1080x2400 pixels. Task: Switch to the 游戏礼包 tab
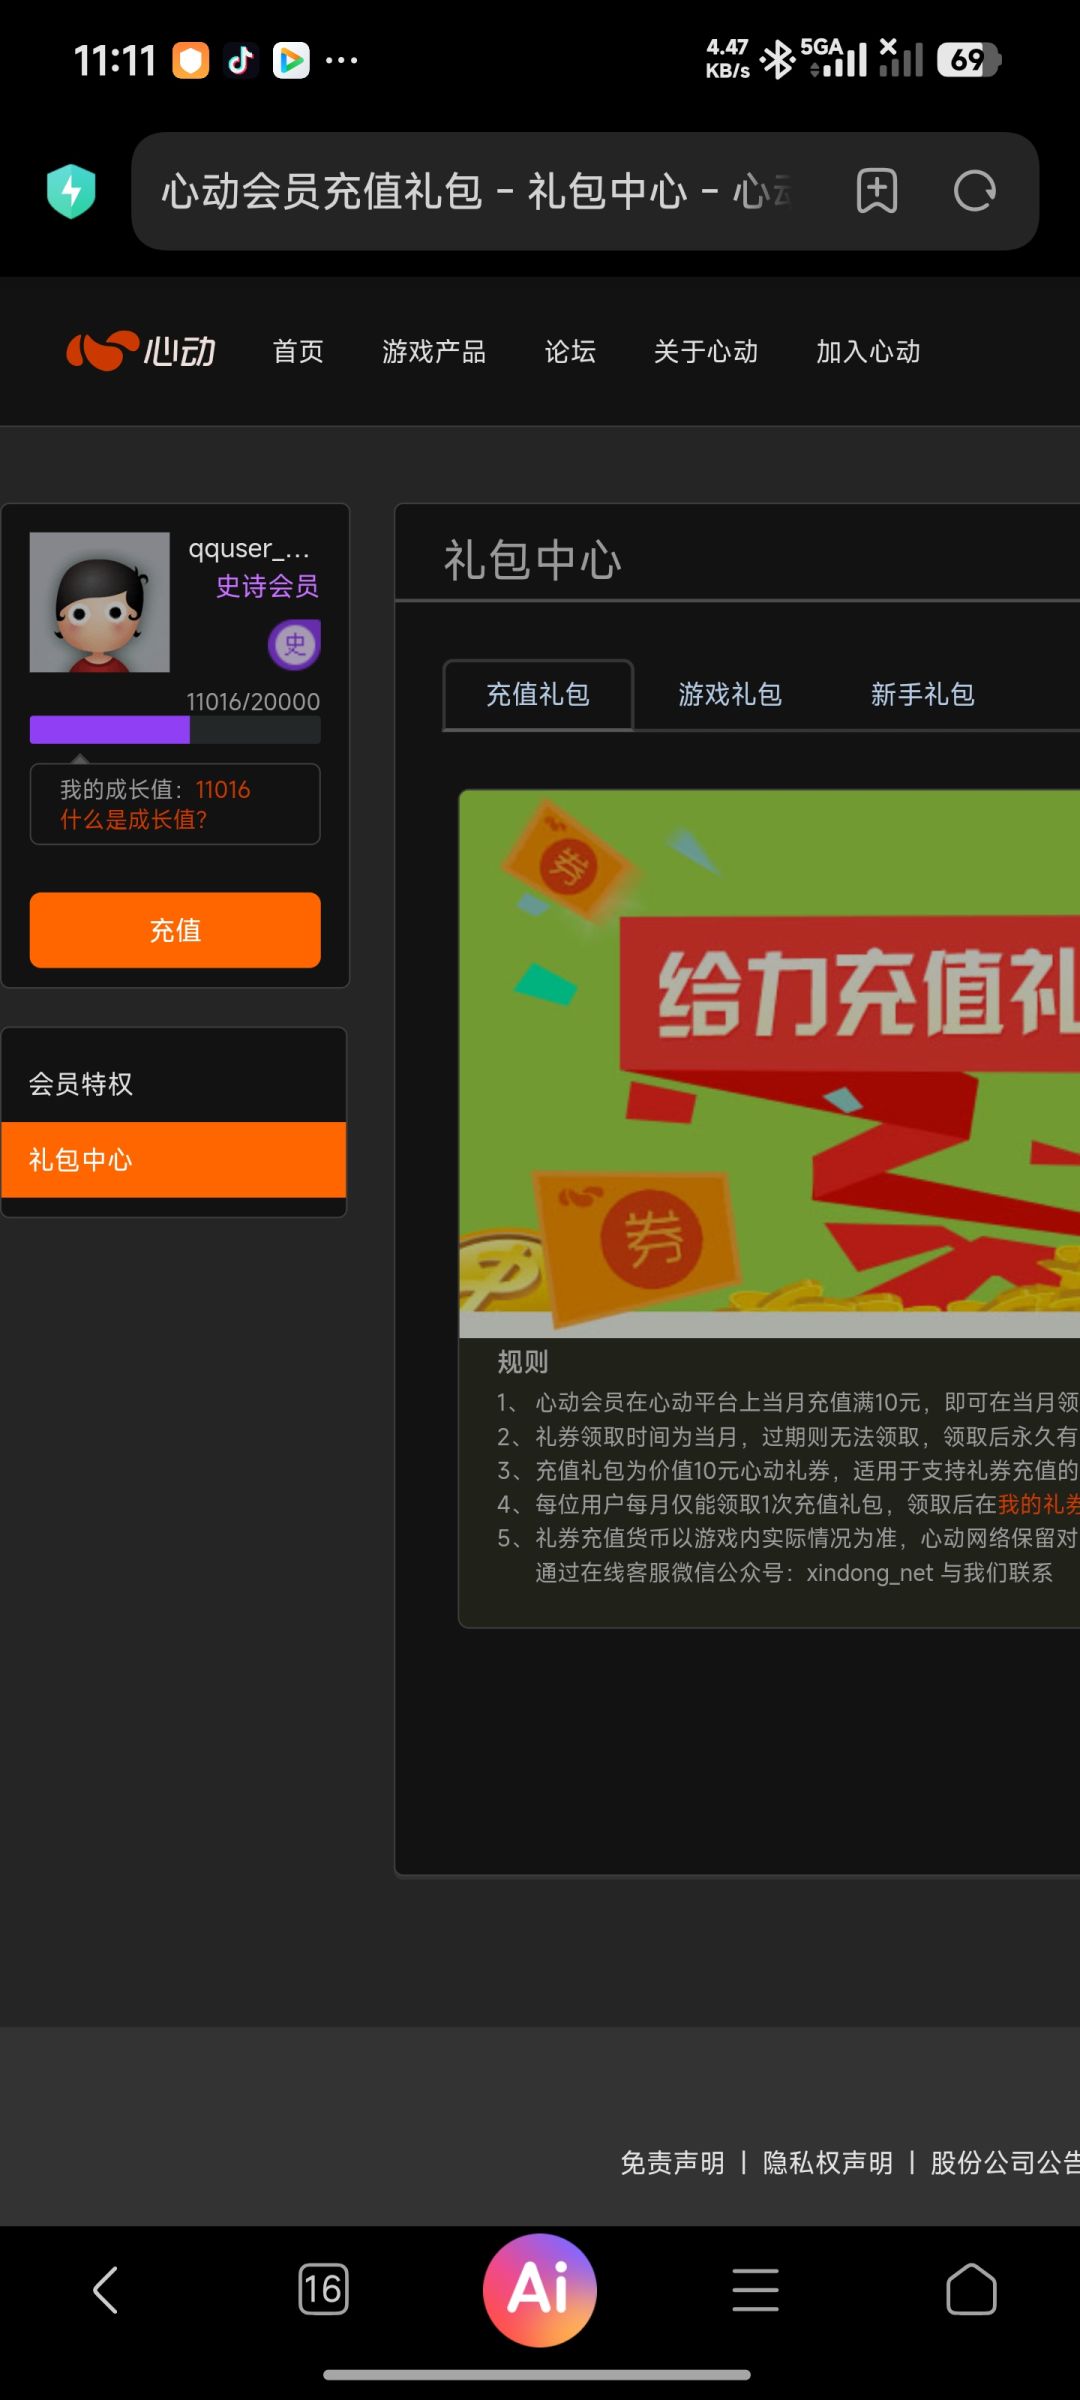(x=730, y=695)
